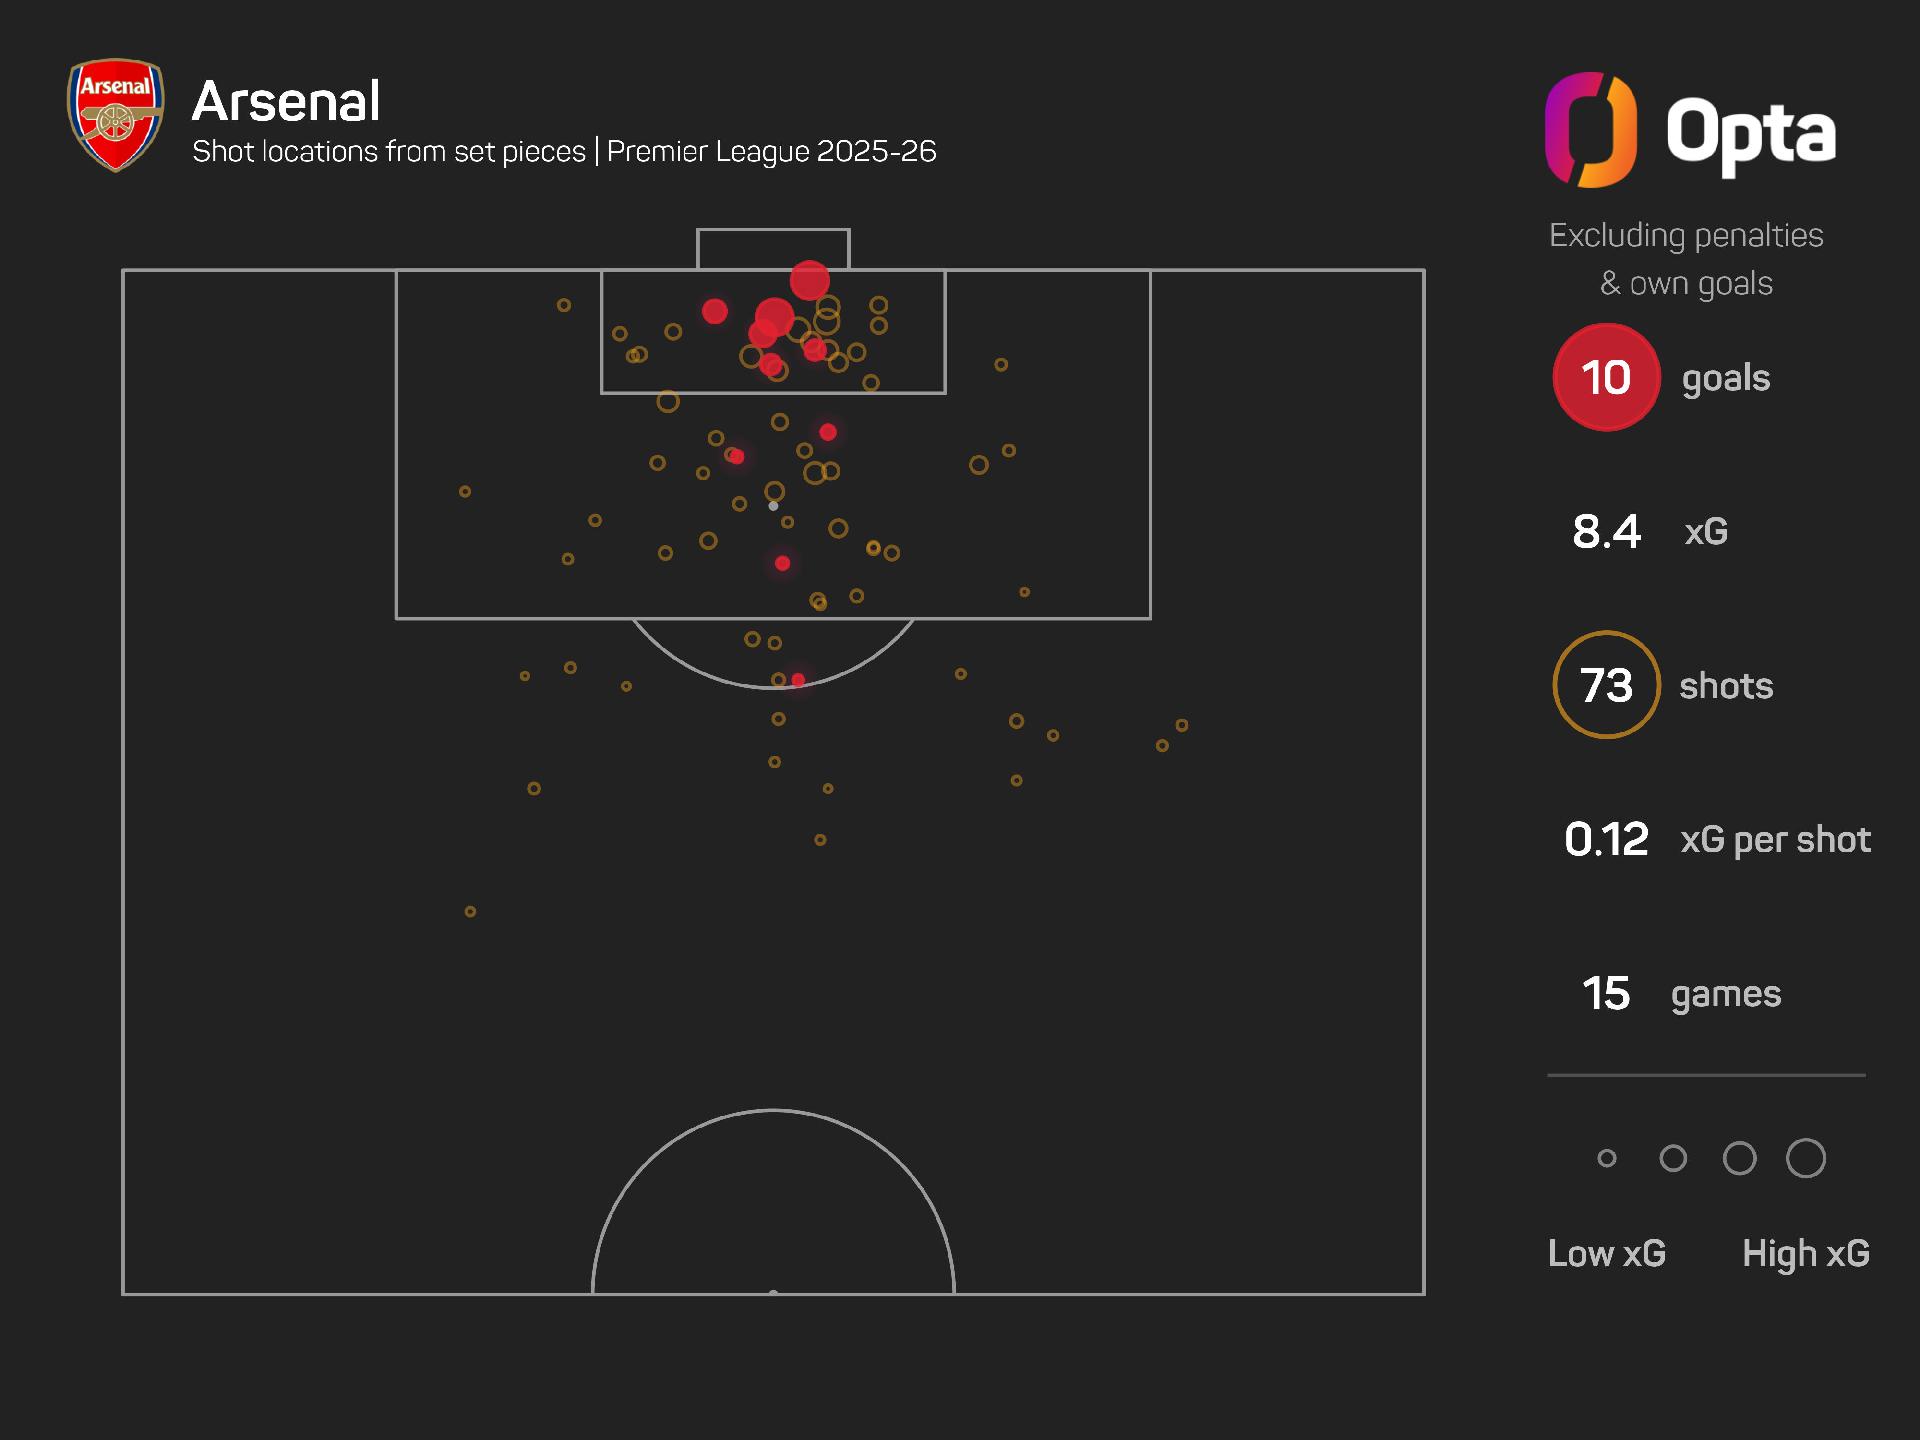
Task: Click the 8.4 xG value
Action: click(1606, 531)
